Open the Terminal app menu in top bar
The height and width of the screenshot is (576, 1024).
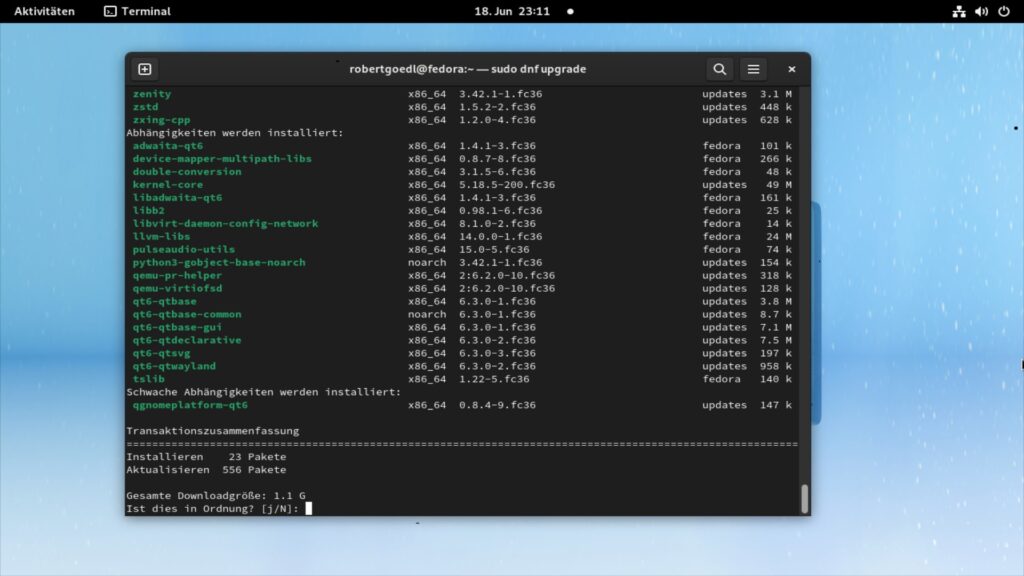point(138,11)
